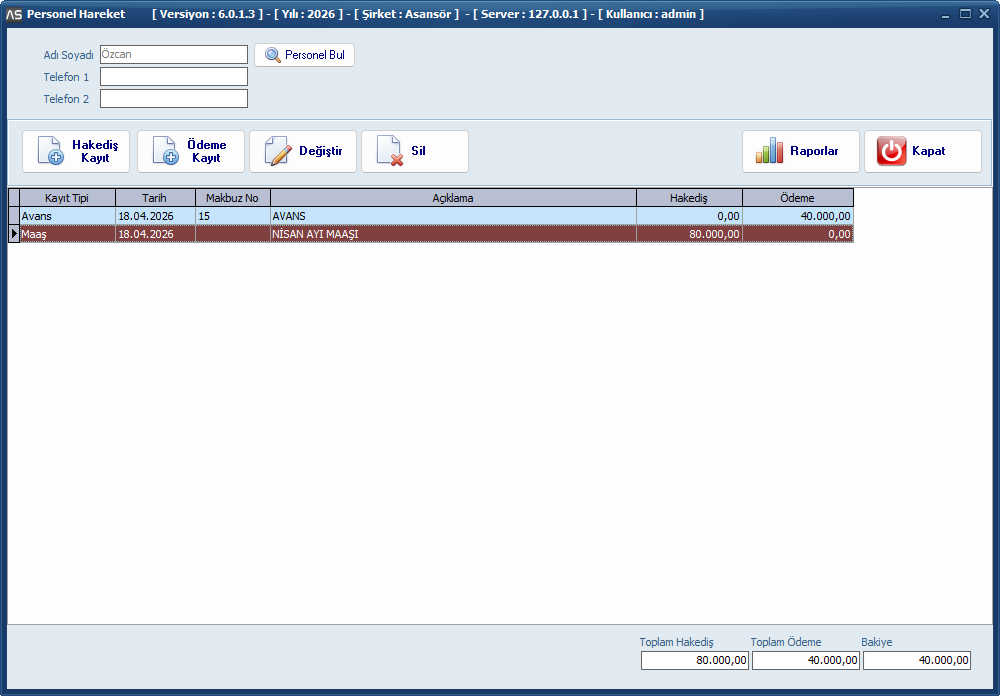Open Raporlar bar chart icon
This screenshot has height=696, width=1000.
[769, 151]
